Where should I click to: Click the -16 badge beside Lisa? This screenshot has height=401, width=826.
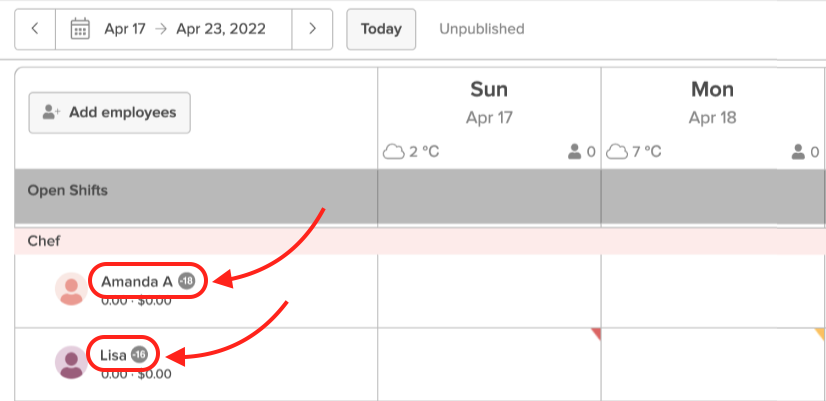[x=139, y=355]
